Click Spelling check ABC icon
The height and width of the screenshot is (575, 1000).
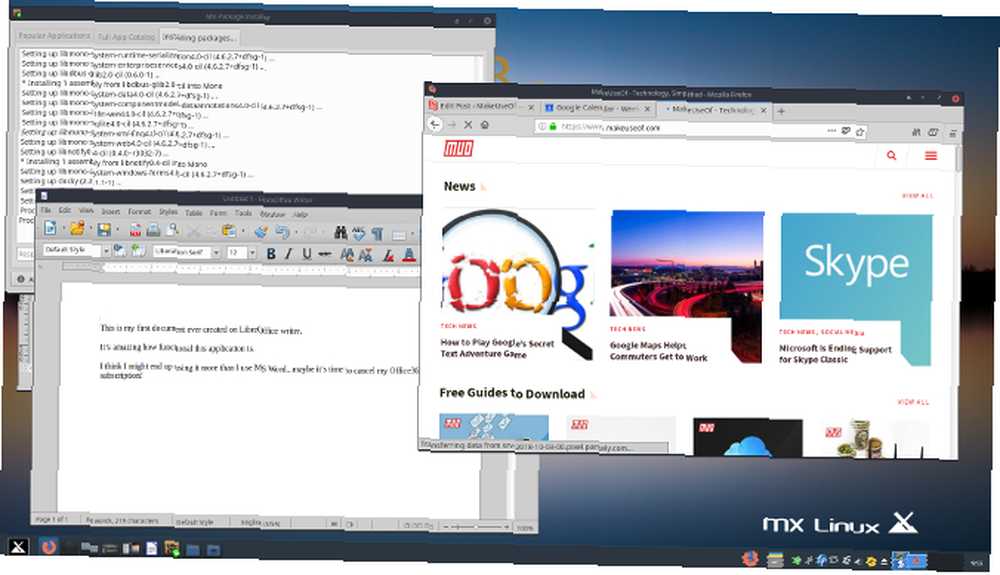[359, 234]
